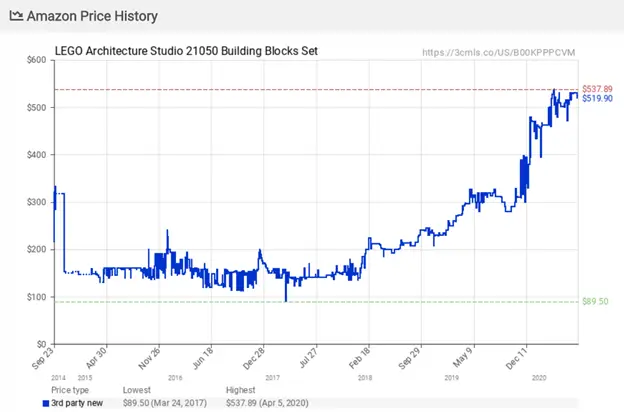Click the Apr 30 x-axis date
The image size is (624, 412).
pyautogui.click(x=96, y=357)
